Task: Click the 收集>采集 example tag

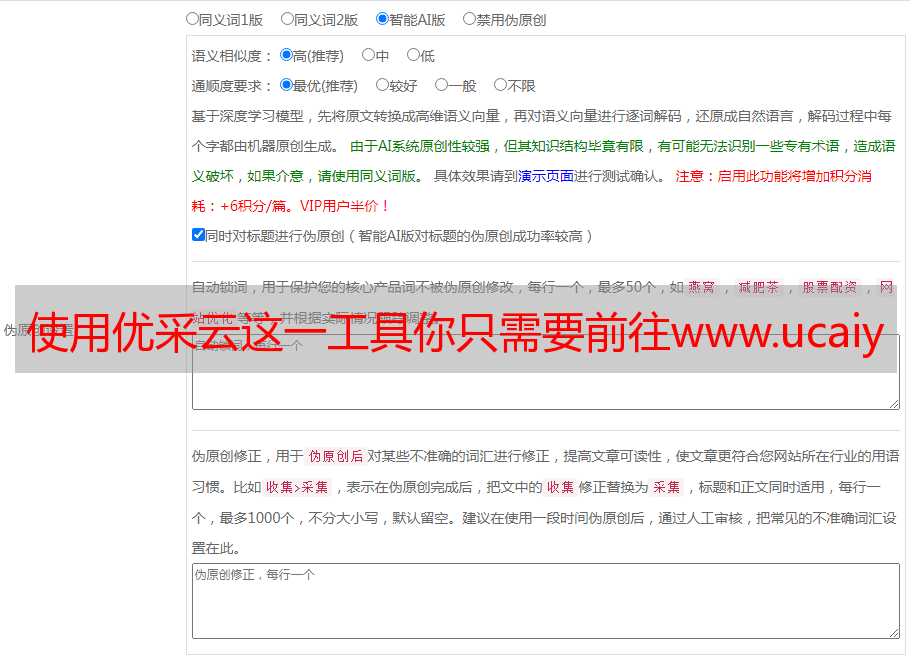Action: point(297,487)
